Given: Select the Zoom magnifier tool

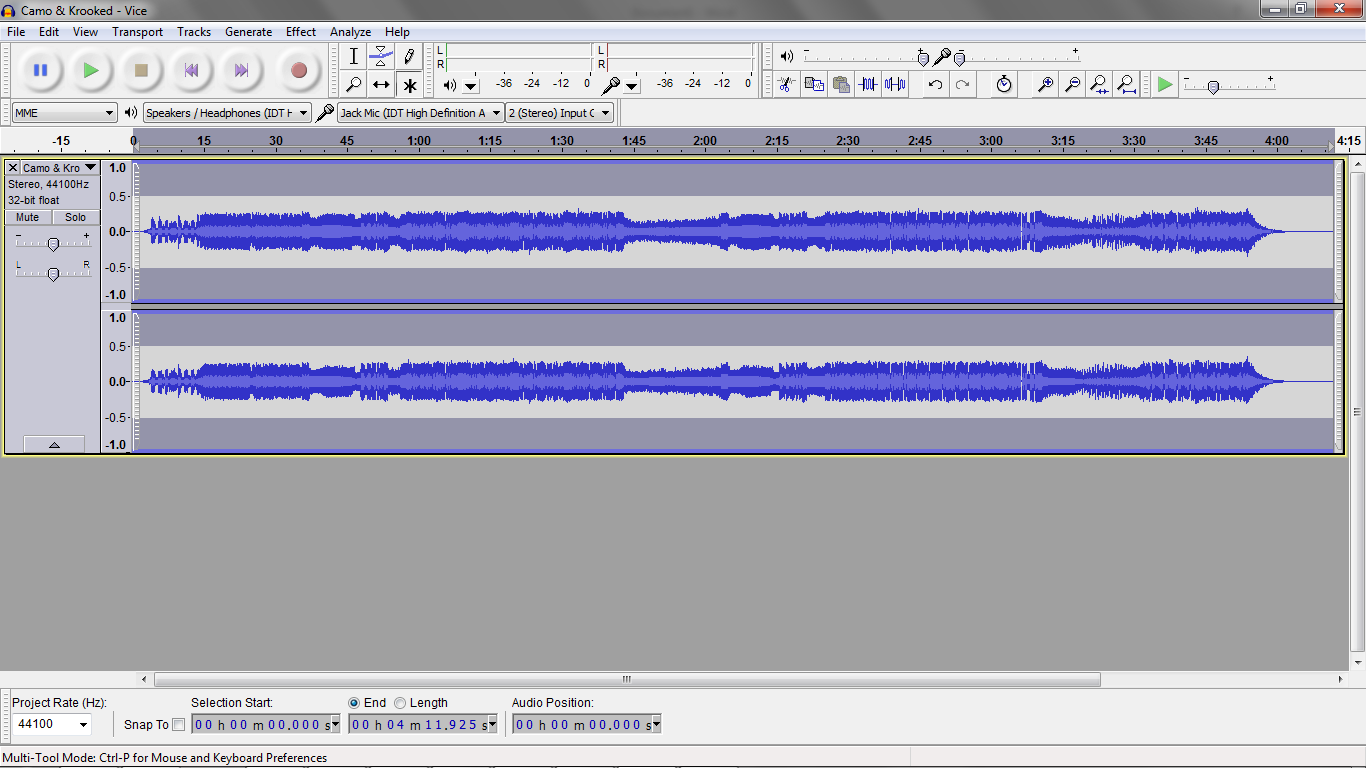Looking at the screenshot, I should pos(353,85).
